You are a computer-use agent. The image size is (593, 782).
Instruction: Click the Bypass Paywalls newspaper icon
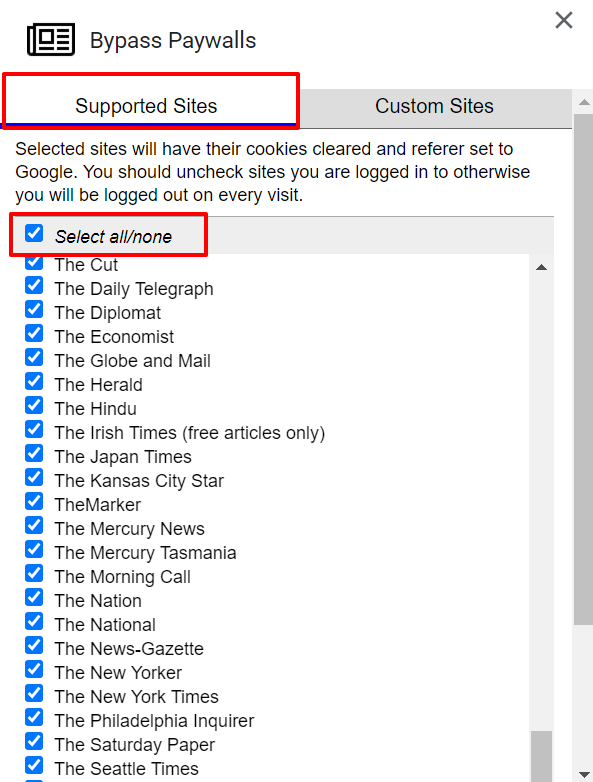[x=51, y=39]
